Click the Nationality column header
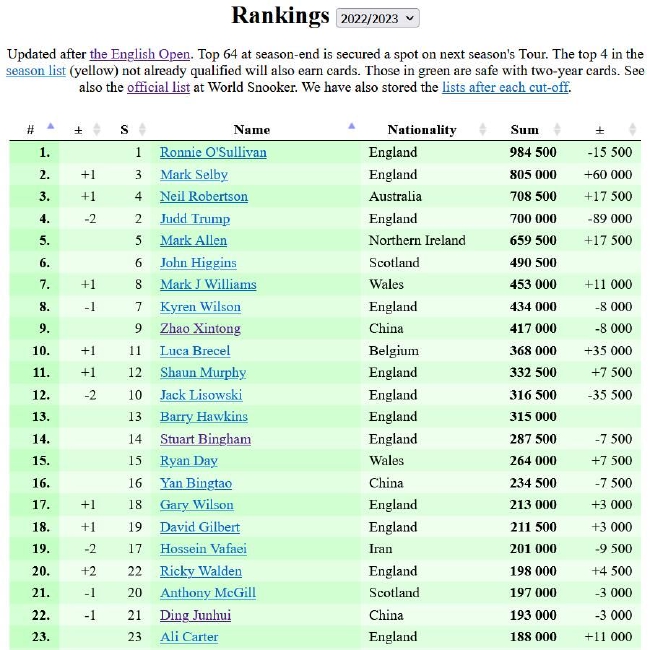Screen dimensions: 650x650 click(422, 130)
